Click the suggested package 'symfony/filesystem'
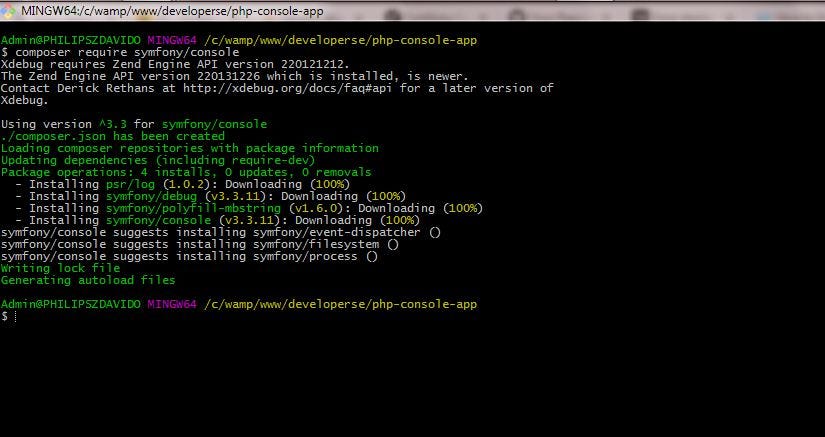The width and height of the screenshot is (825, 437). (316, 245)
